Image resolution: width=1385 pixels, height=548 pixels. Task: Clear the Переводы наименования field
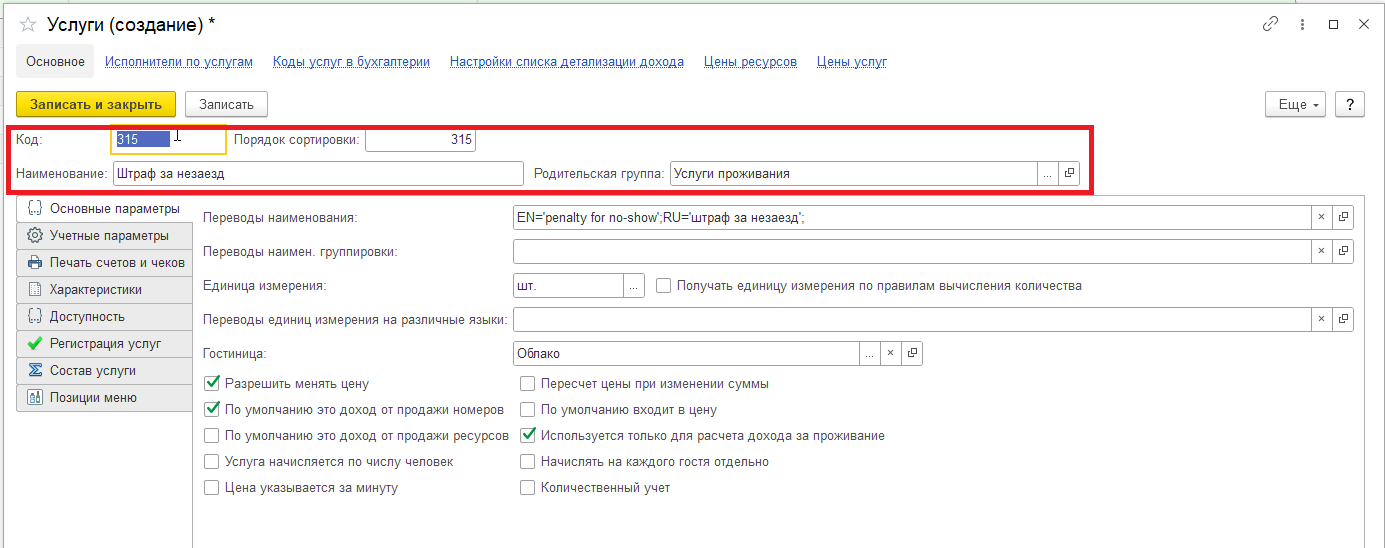click(x=1321, y=217)
